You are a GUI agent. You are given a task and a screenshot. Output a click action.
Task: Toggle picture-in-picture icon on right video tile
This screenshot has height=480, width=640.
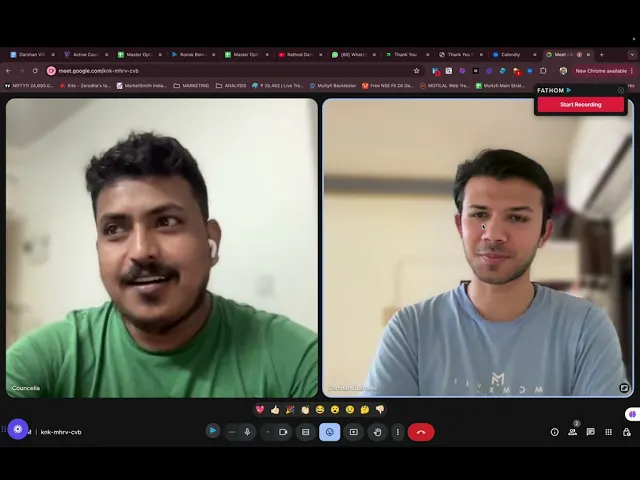(624, 388)
